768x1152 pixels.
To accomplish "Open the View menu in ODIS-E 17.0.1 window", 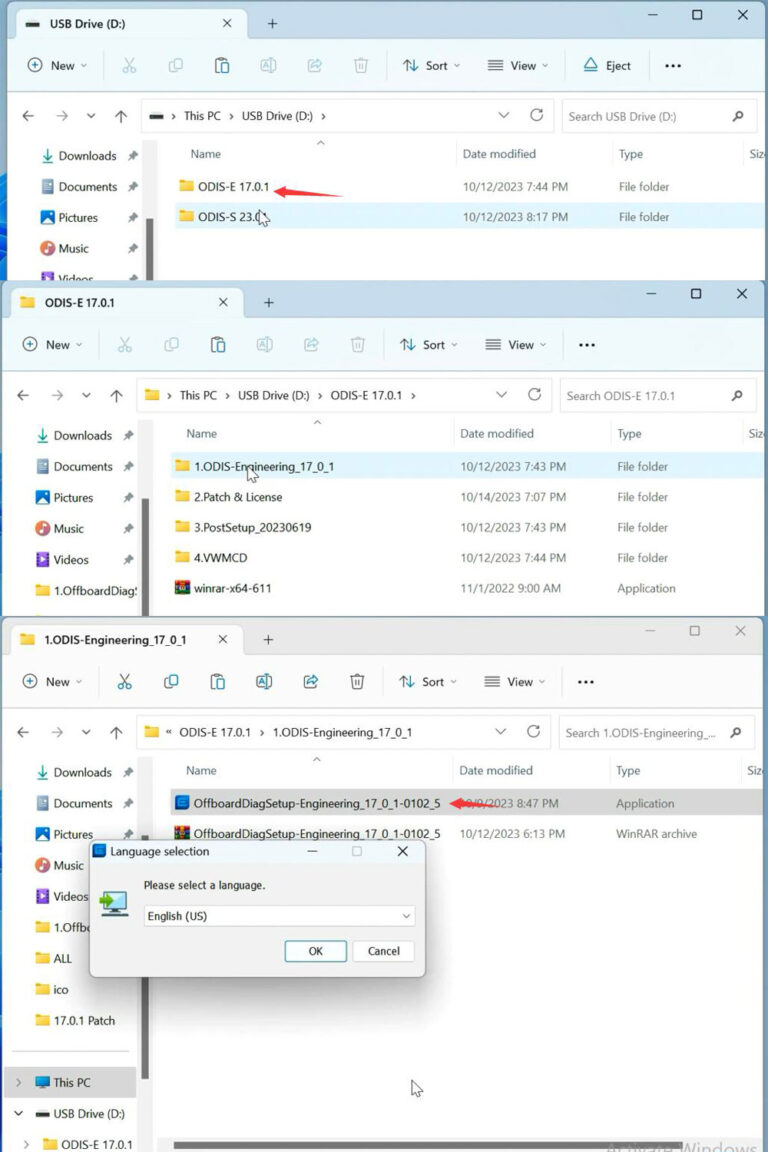I will click(516, 345).
